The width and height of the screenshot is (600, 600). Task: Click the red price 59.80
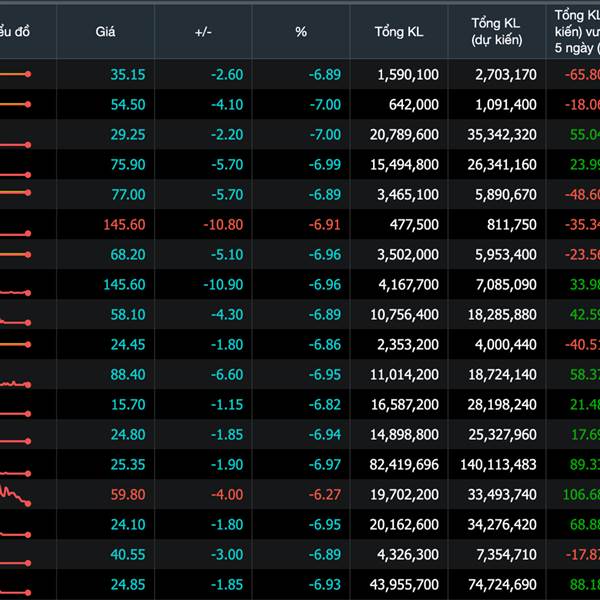(128, 494)
